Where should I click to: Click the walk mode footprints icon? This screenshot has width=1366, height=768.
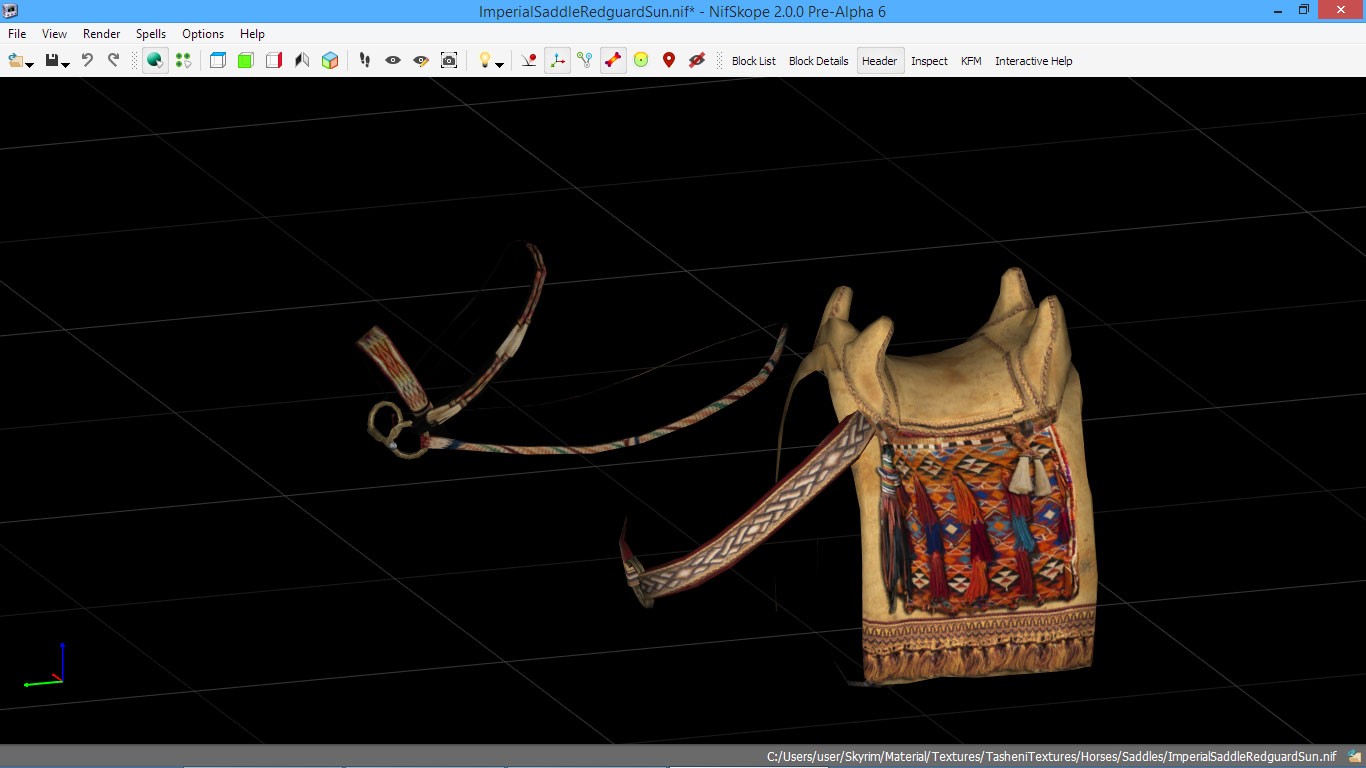click(x=365, y=61)
